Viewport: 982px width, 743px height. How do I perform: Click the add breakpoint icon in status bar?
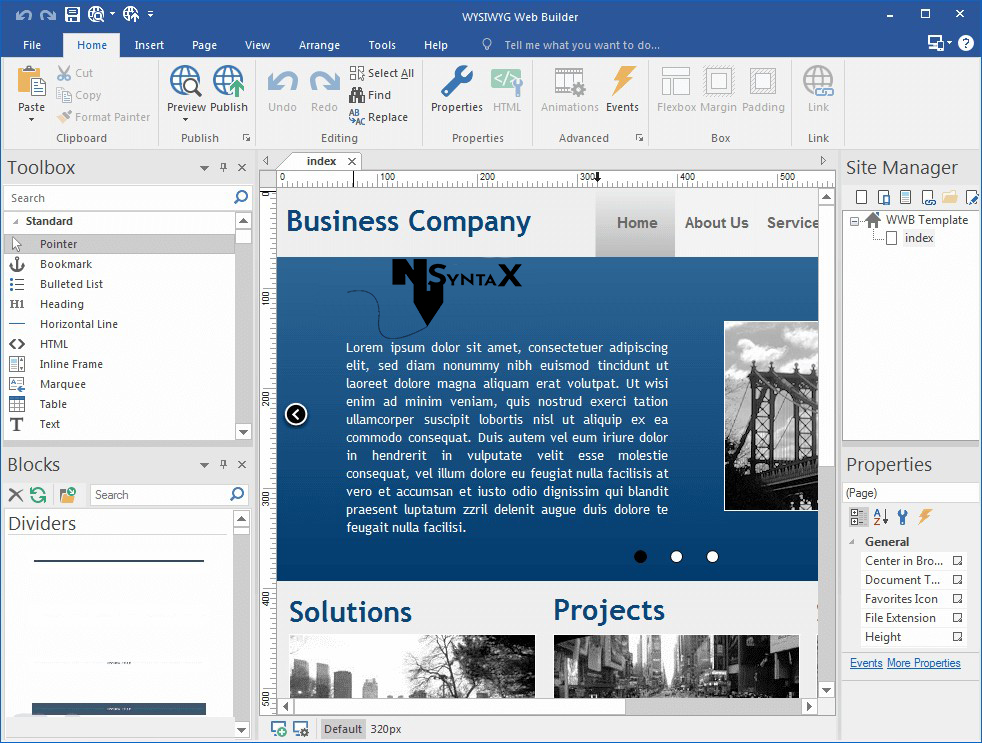click(x=278, y=729)
